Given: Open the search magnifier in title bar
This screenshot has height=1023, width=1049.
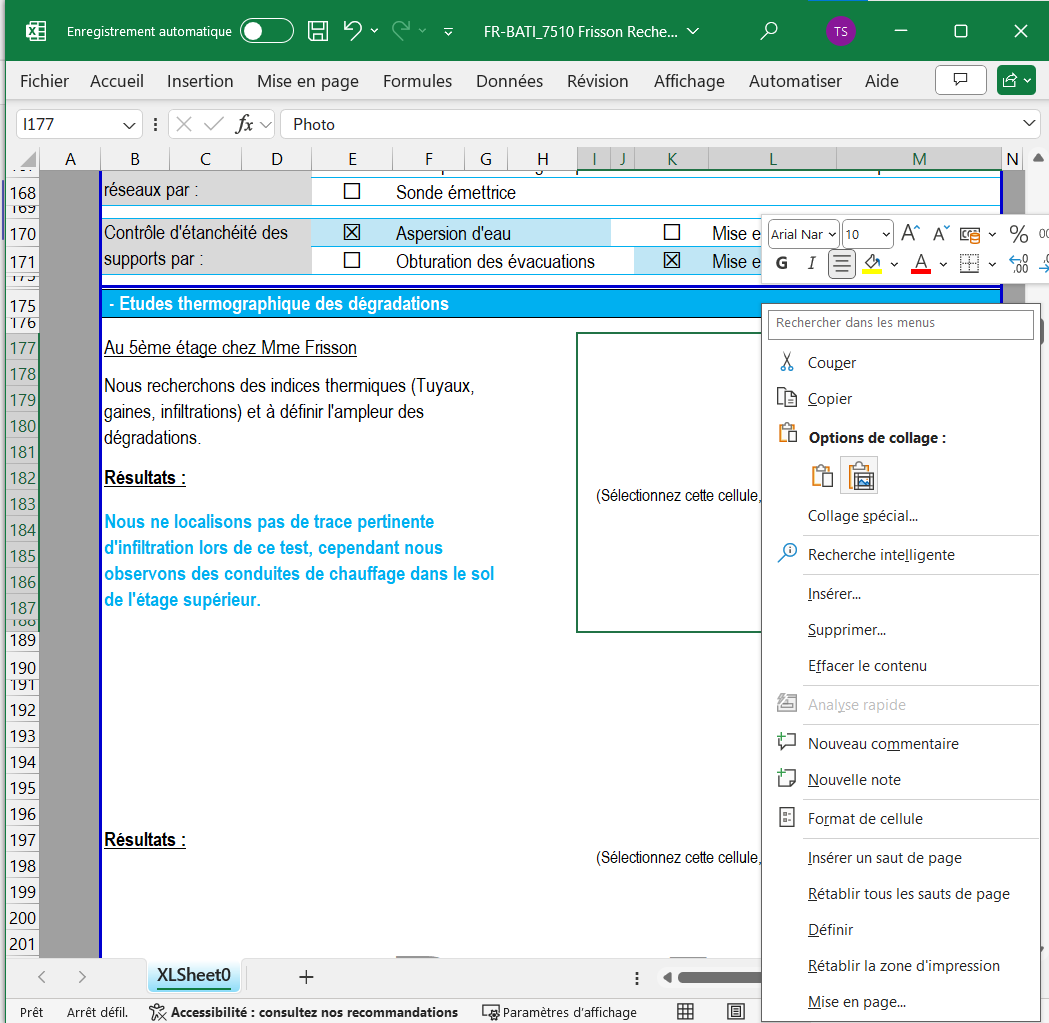Looking at the screenshot, I should 769,31.
